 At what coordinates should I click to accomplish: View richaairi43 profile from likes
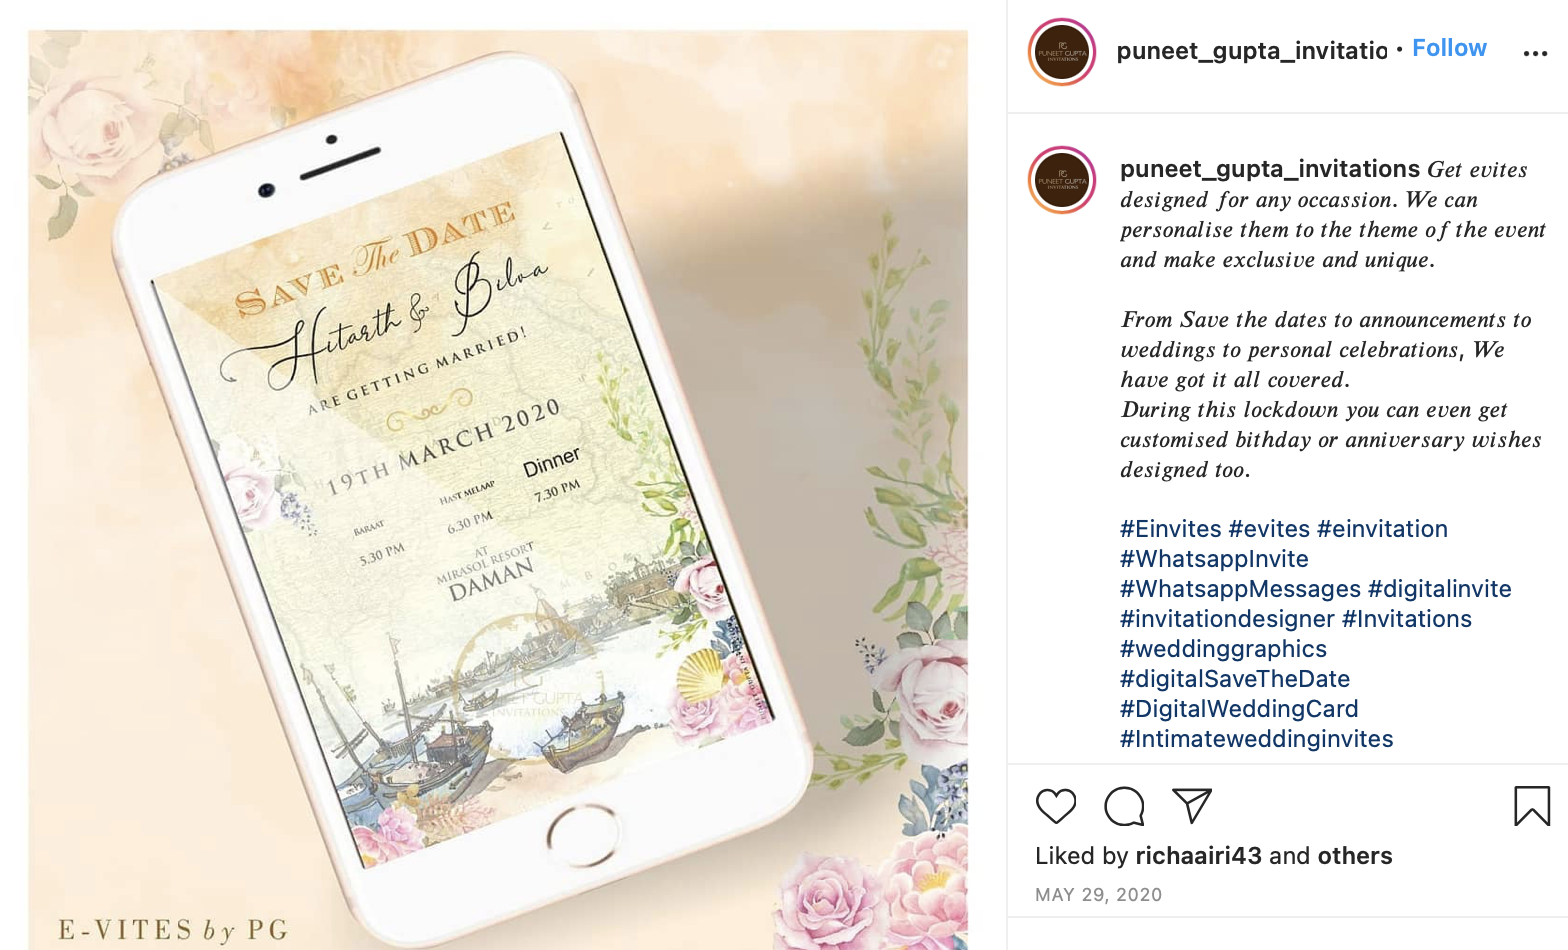tap(1198, 856)
